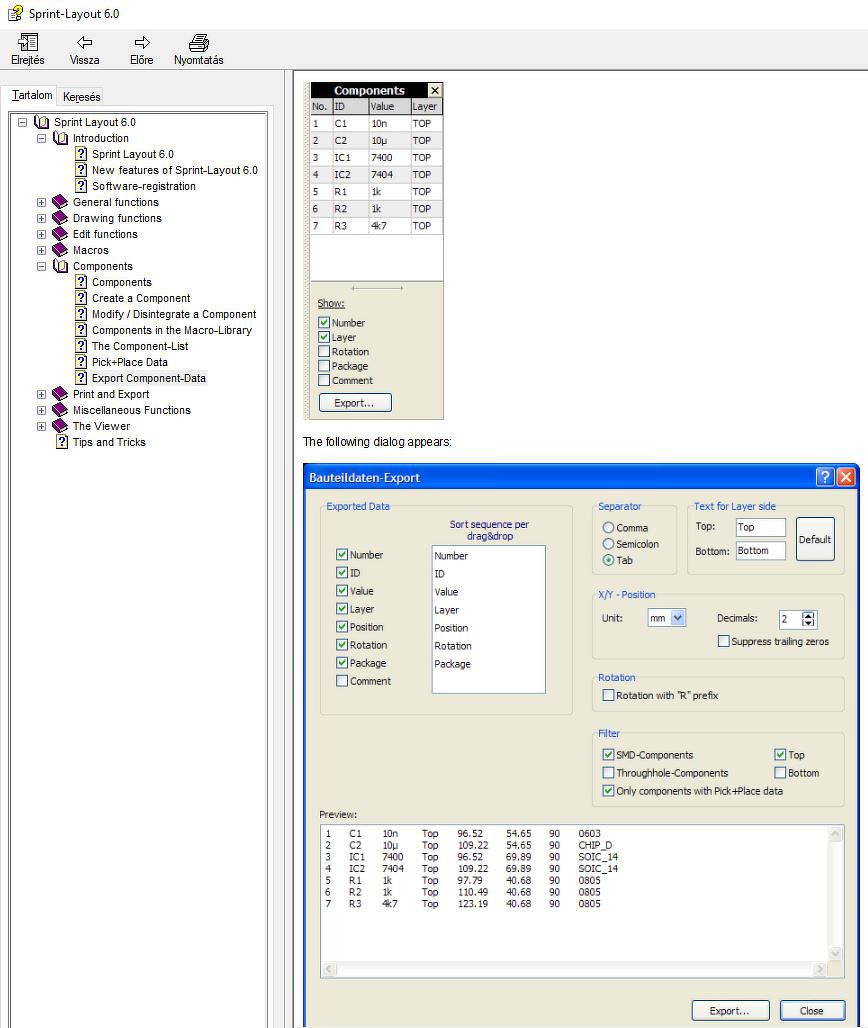Viewport: 868px width, 1028px height.
Task: Open The Component-List topic
Action: [x=140, y=346]
